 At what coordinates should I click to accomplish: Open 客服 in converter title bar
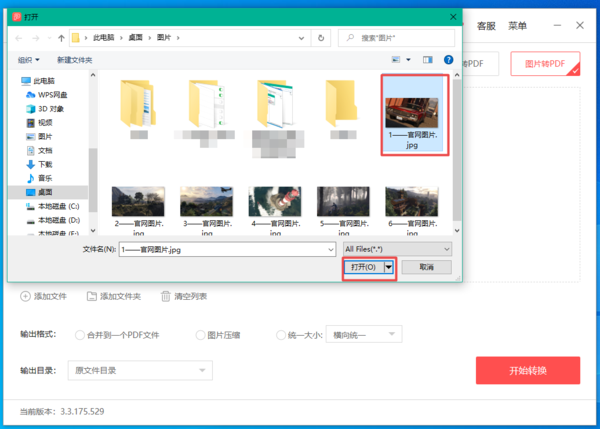(x=486, y=26)
